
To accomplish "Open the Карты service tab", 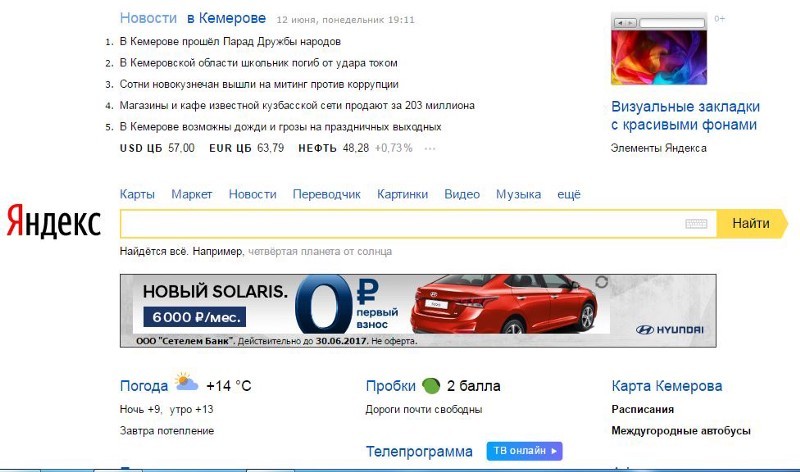I will (137, 194).
